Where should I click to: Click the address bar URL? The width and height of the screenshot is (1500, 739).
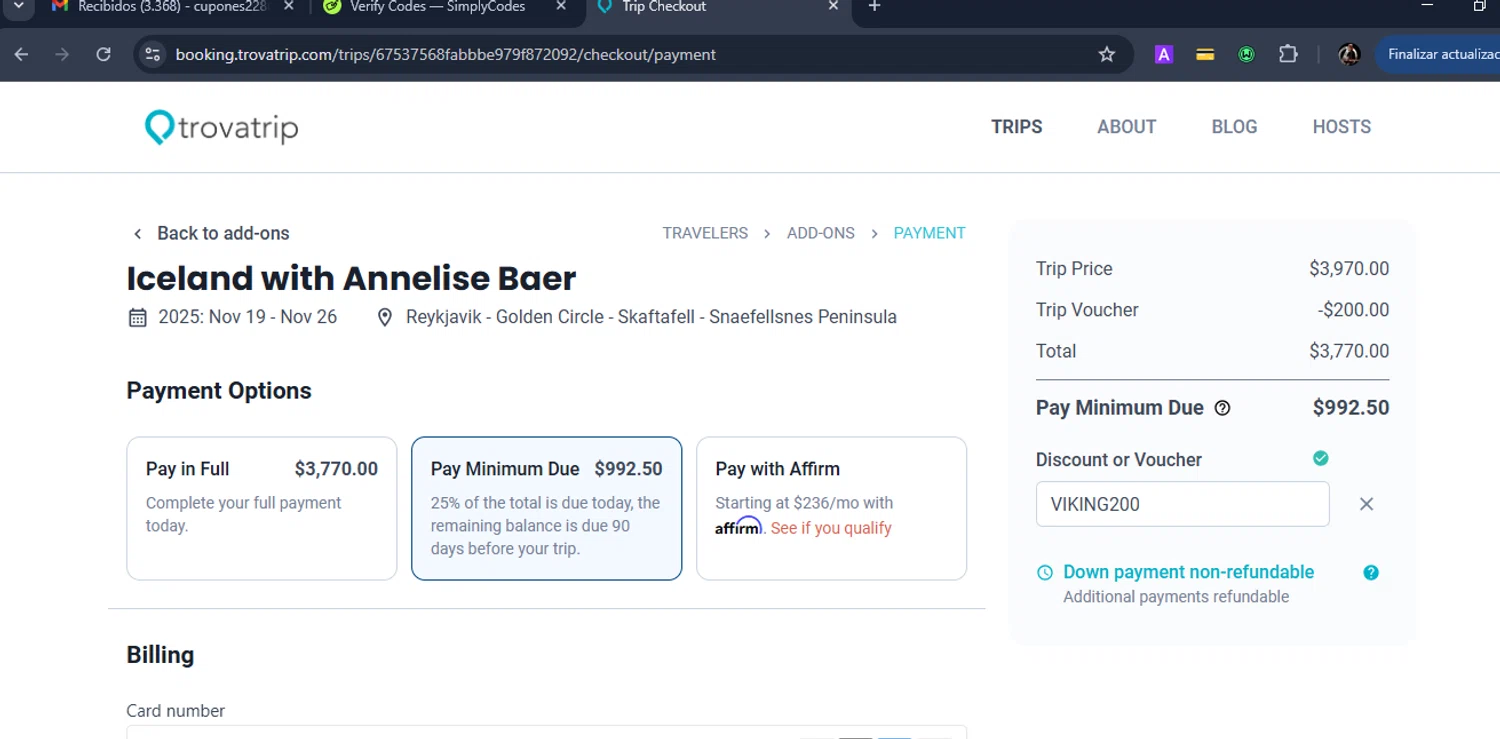[x=446, y=55]
